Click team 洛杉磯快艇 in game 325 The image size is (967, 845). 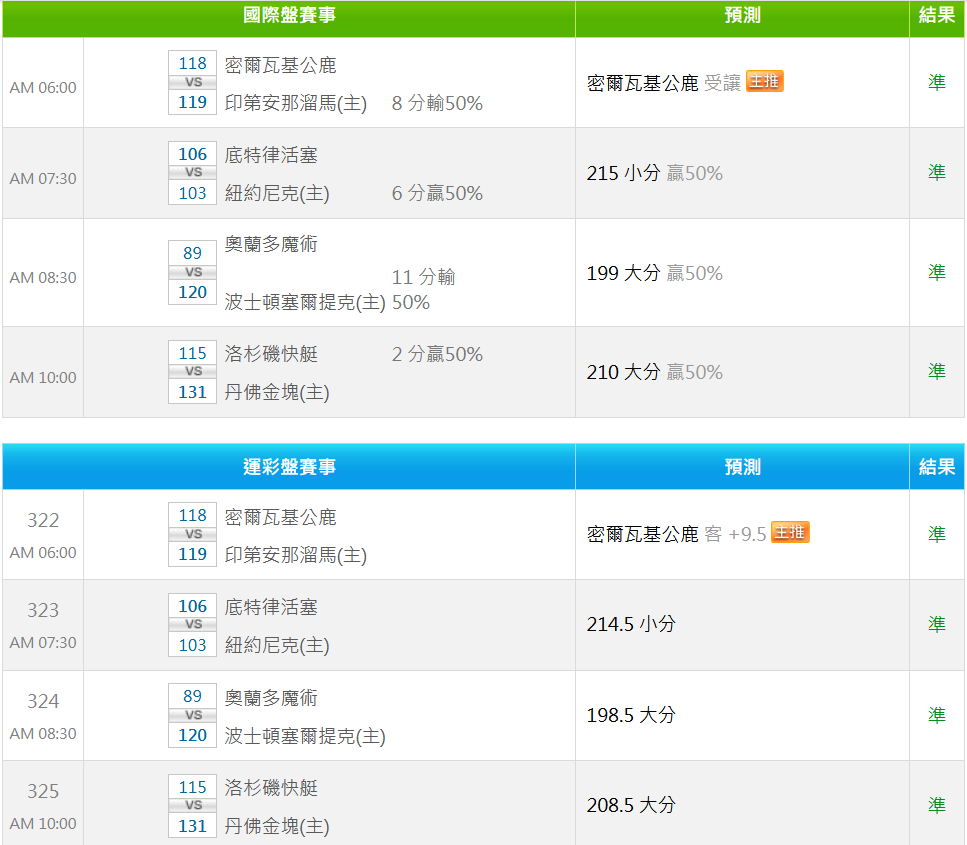tap(271, 788)
